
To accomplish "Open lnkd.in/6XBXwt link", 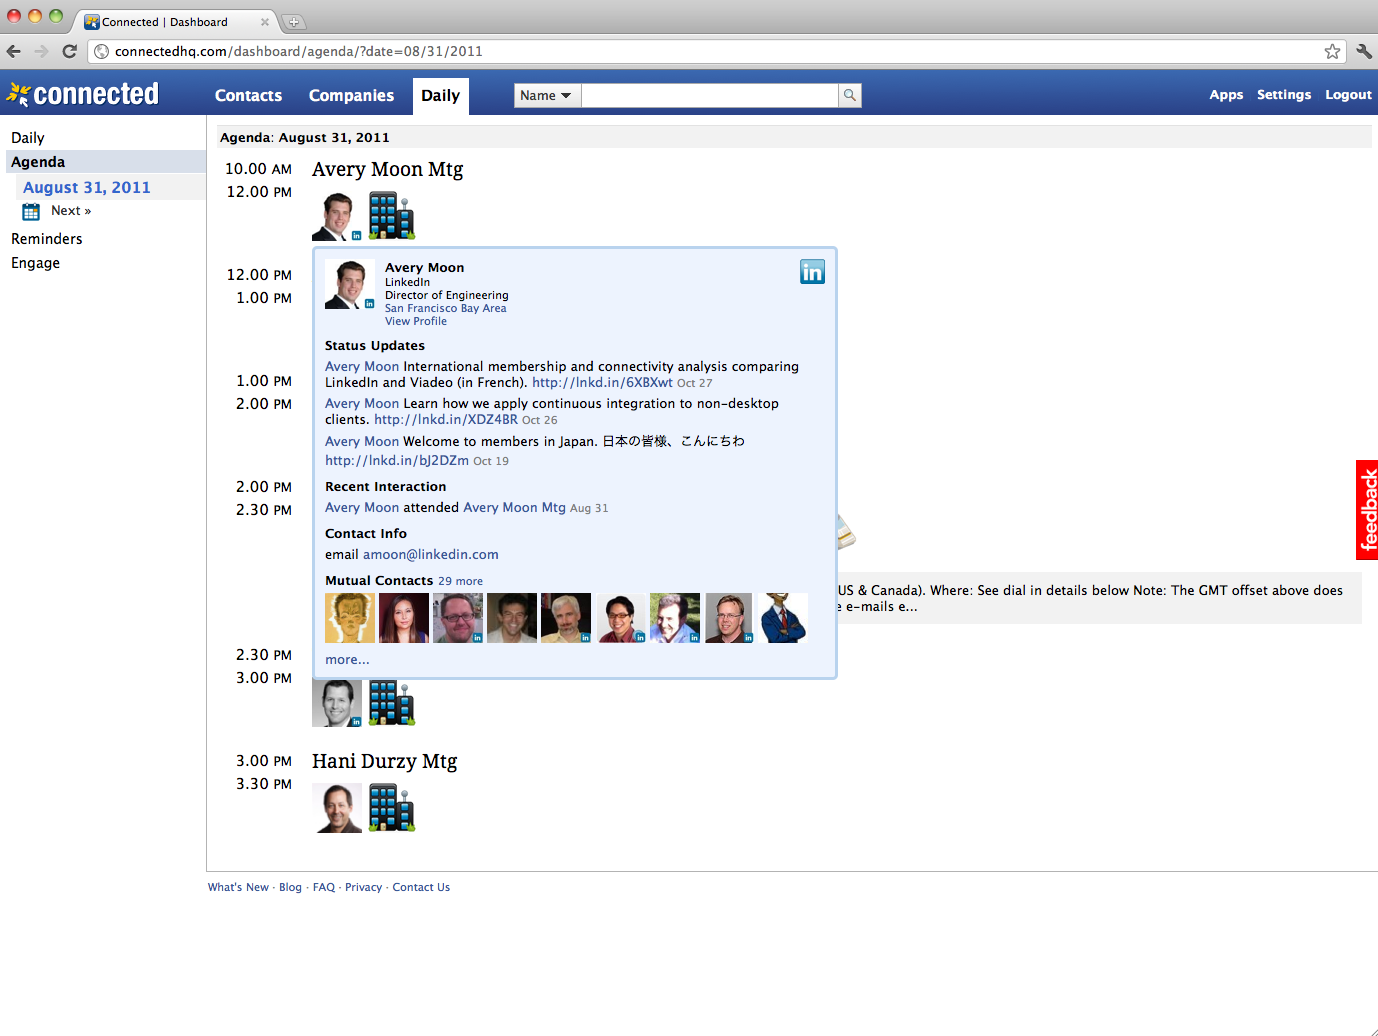I will click(602, 382).
